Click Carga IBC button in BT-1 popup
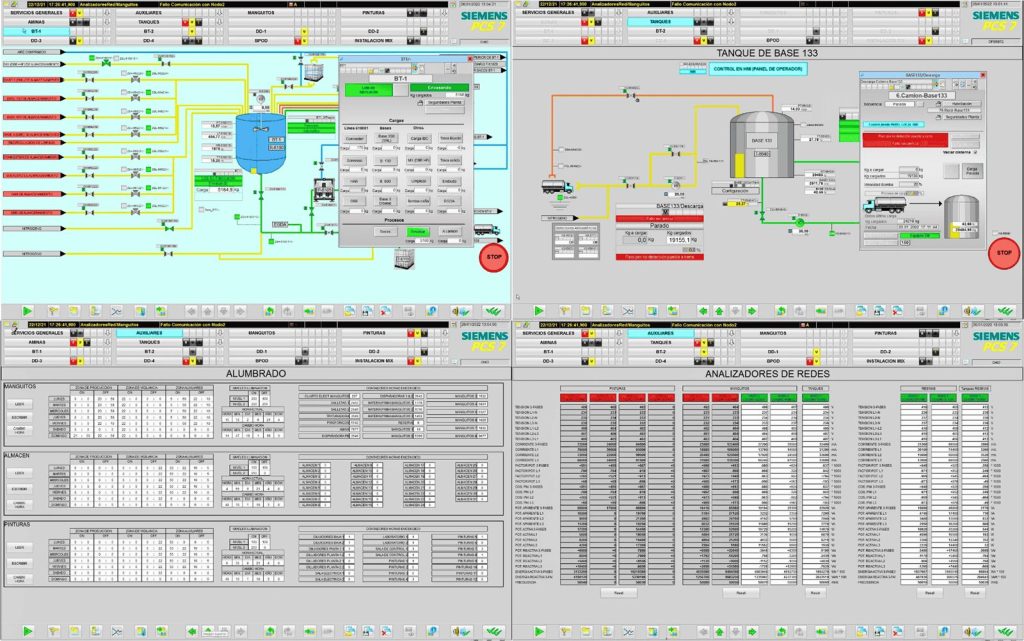1024x641 pixels. tap(419, 138)
